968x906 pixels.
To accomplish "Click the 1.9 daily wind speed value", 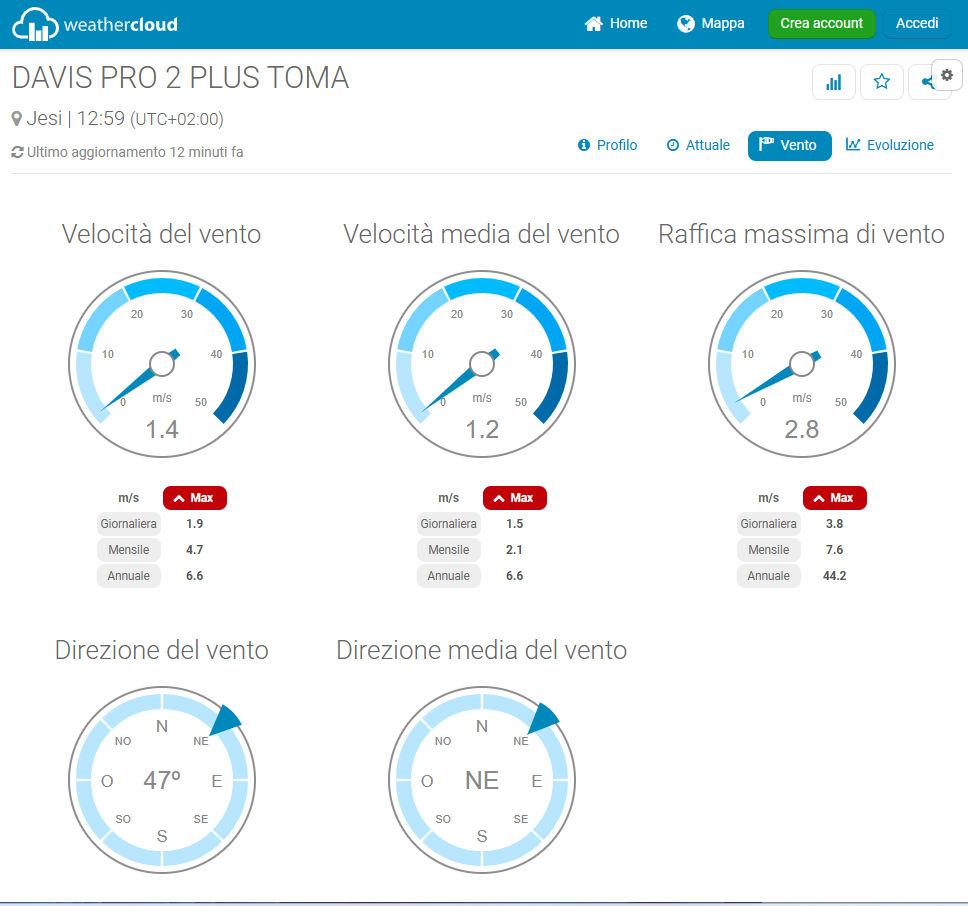I will pyautogui.click(x=194, y=523).
